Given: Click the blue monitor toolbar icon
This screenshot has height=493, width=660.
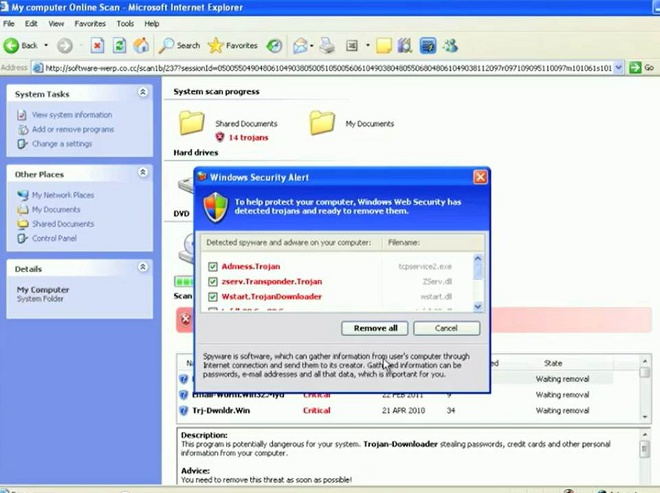Looking at the screenshot, I should pos(428,45).
